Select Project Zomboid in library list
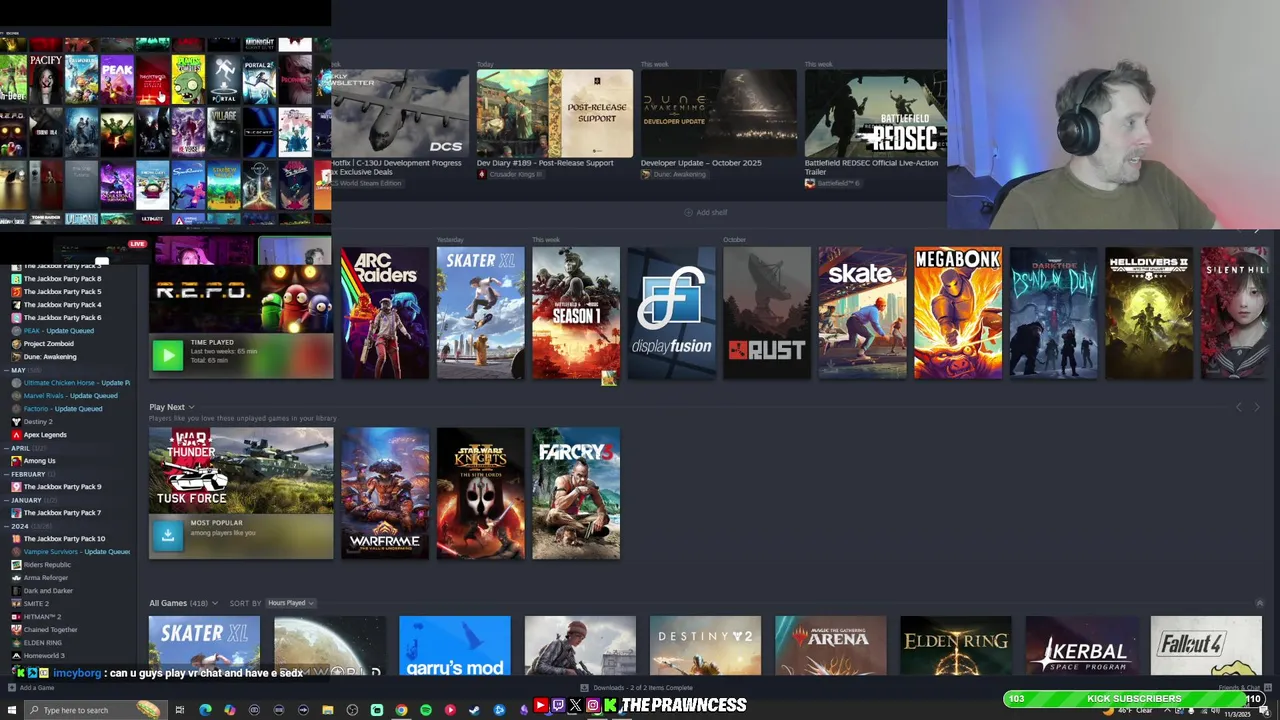1280x720 pixels. click(x=48, y=343)
